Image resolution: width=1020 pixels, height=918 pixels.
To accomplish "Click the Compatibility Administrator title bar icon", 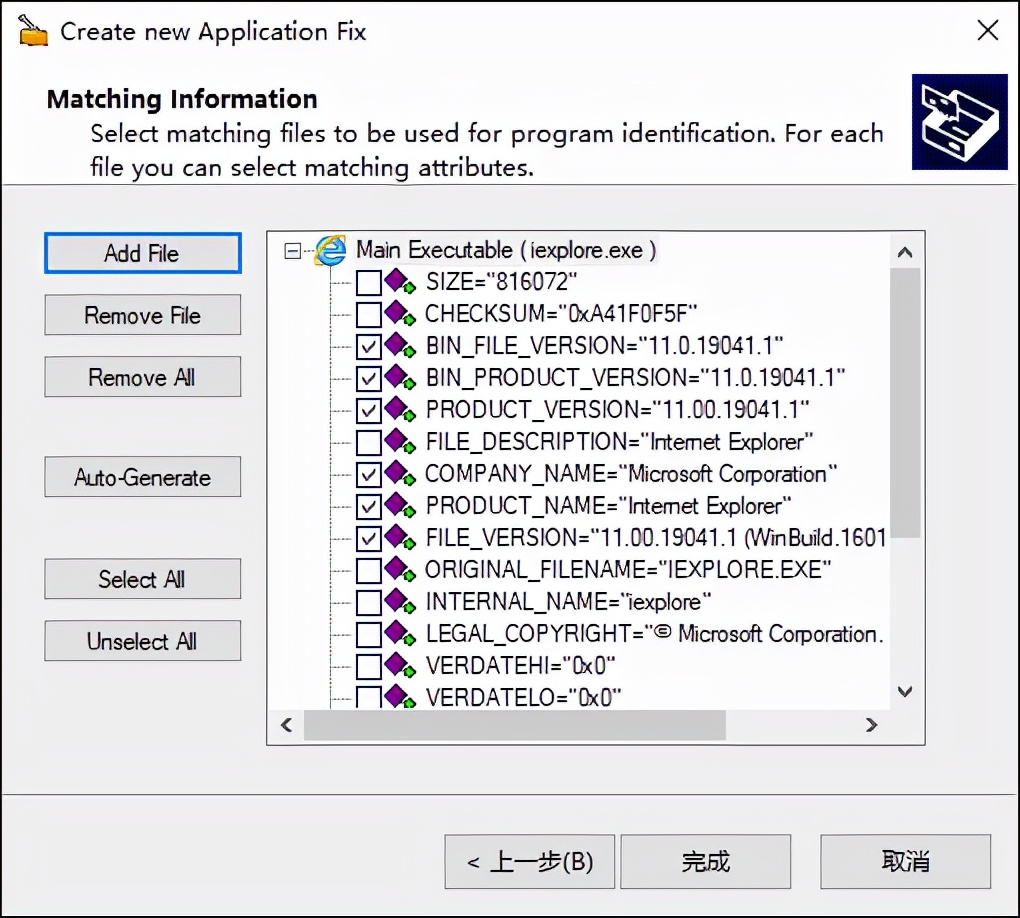I will [x=33, y=31].
